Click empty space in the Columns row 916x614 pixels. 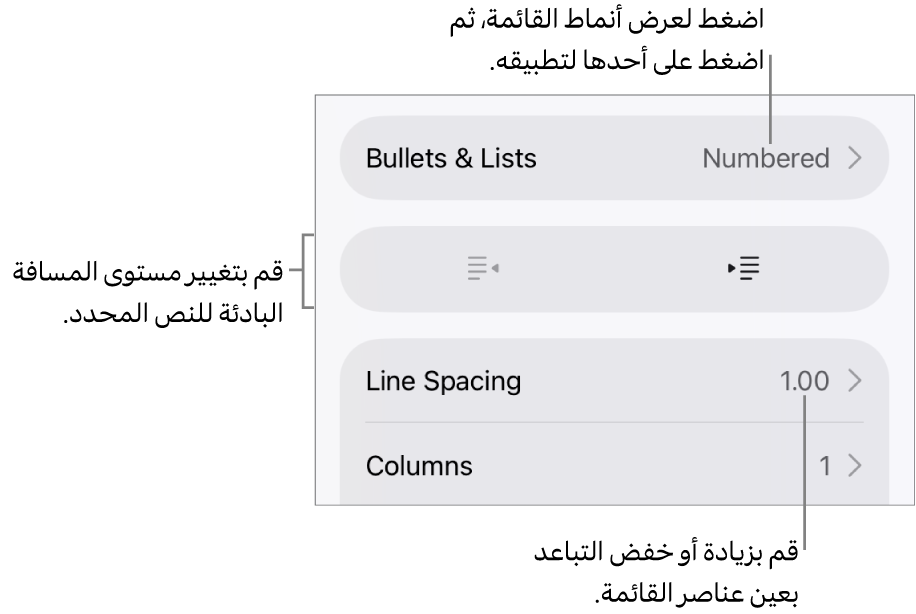[640, 466]
